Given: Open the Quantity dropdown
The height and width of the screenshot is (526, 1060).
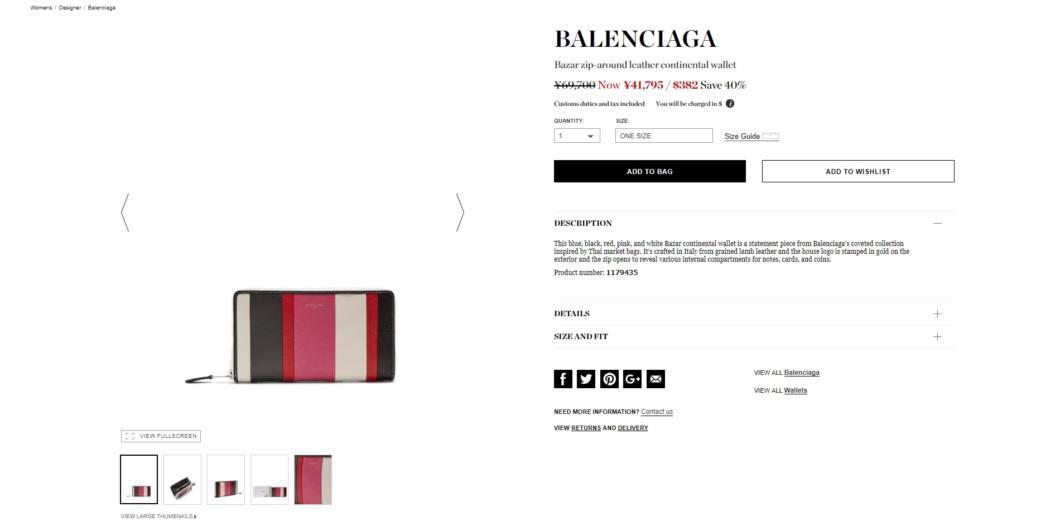Looking at the screenshot, I should [577, 136].
